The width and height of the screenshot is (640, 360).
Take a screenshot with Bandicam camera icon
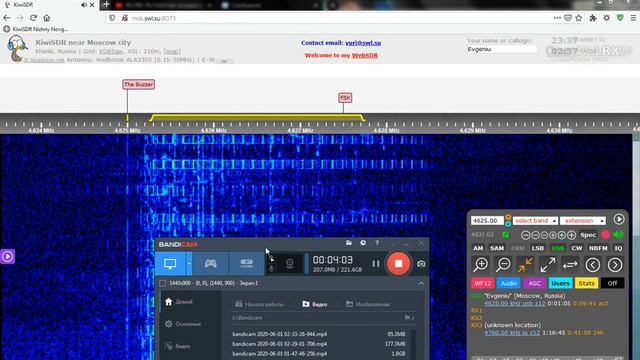point(421,264)
